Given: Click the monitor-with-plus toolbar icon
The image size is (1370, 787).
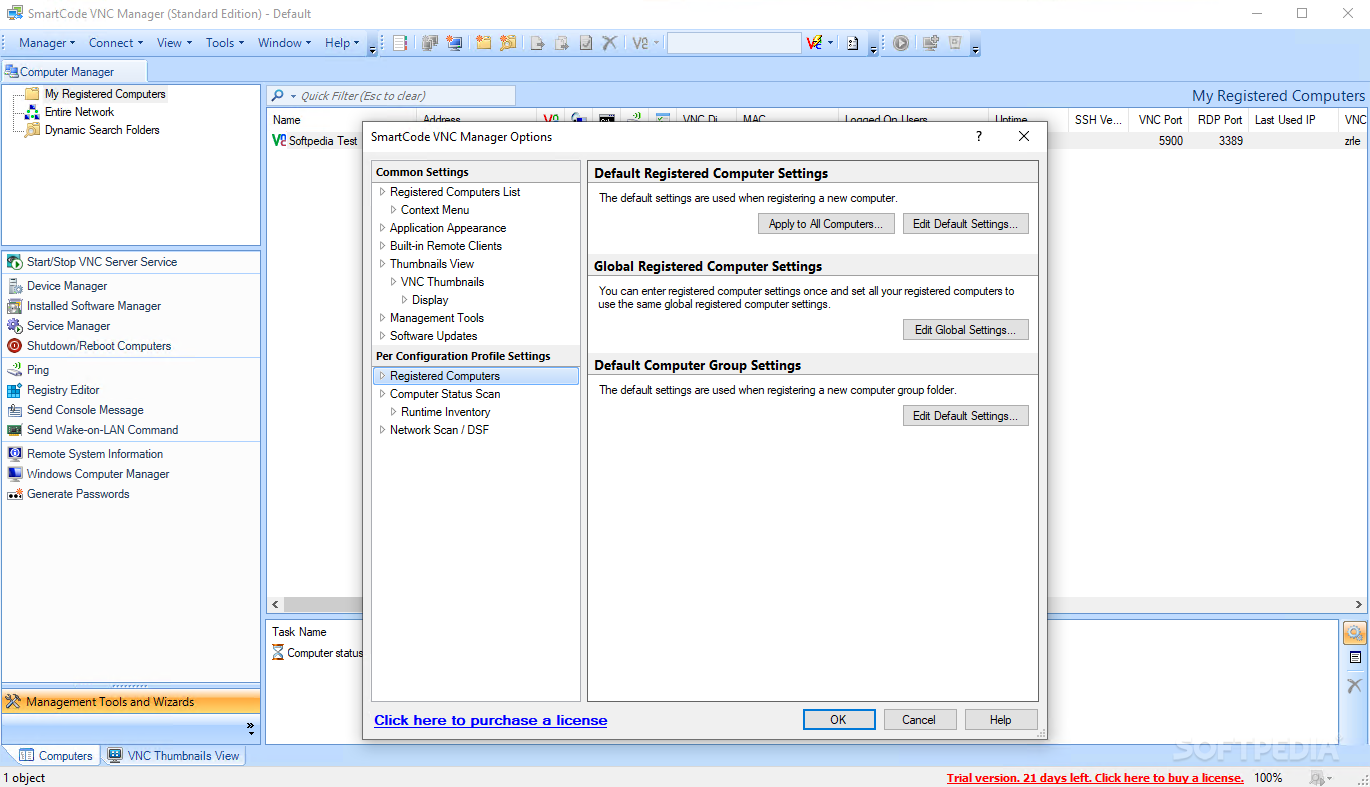Looking at the screenshot, I should (x=931, y=43).
